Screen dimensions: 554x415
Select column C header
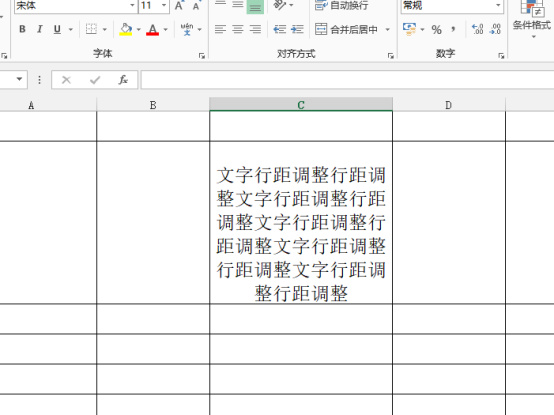(x=301, y=105)
